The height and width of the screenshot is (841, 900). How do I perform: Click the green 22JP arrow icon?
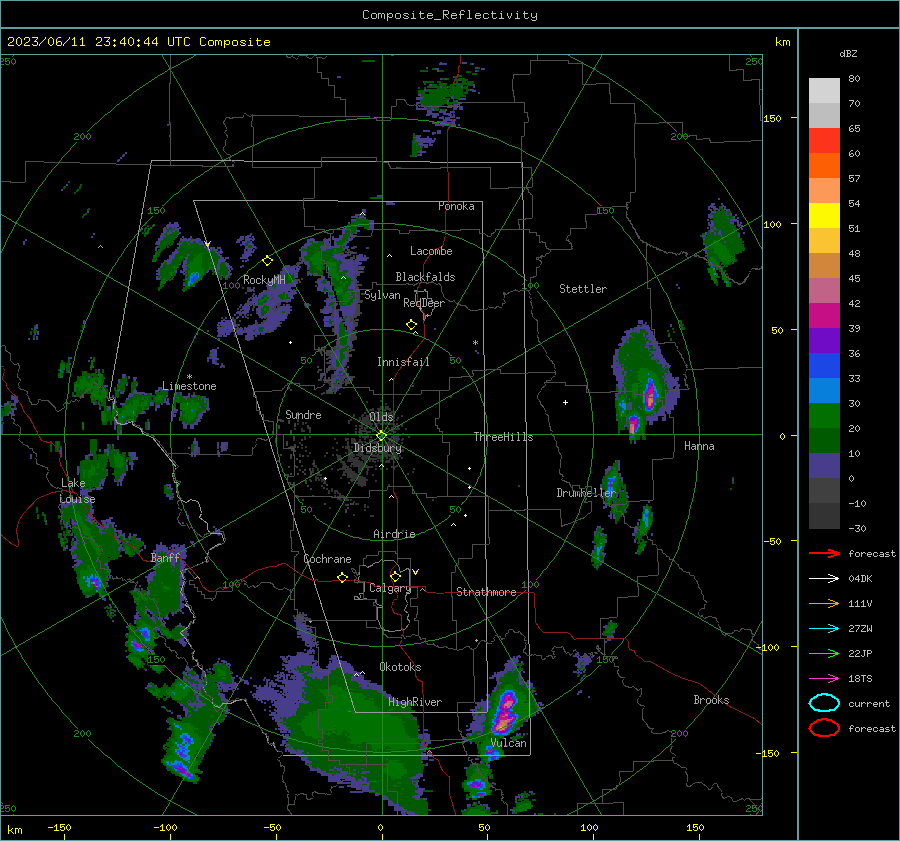pos(824,653)
